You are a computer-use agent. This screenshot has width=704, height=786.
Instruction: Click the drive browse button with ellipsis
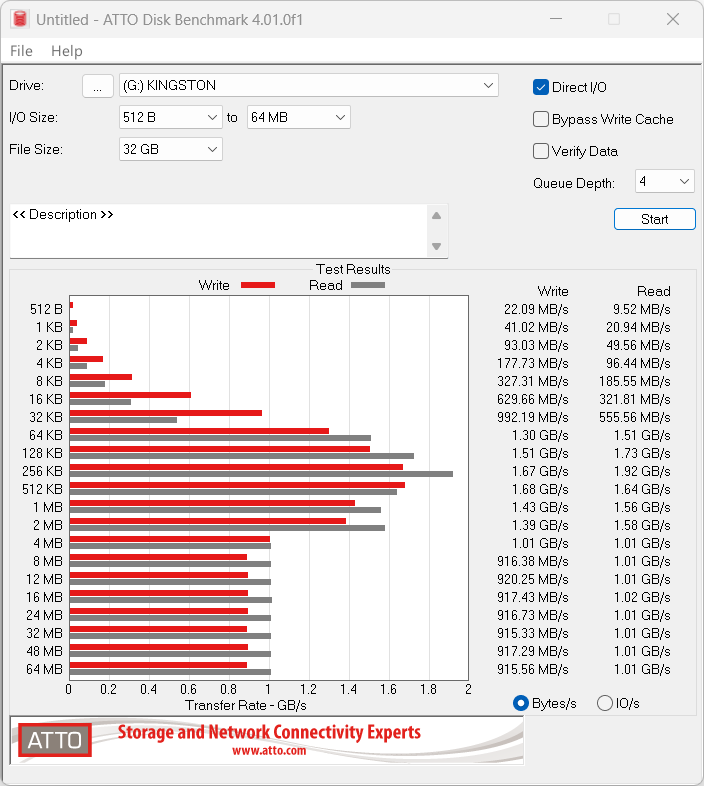pos(97,86)
